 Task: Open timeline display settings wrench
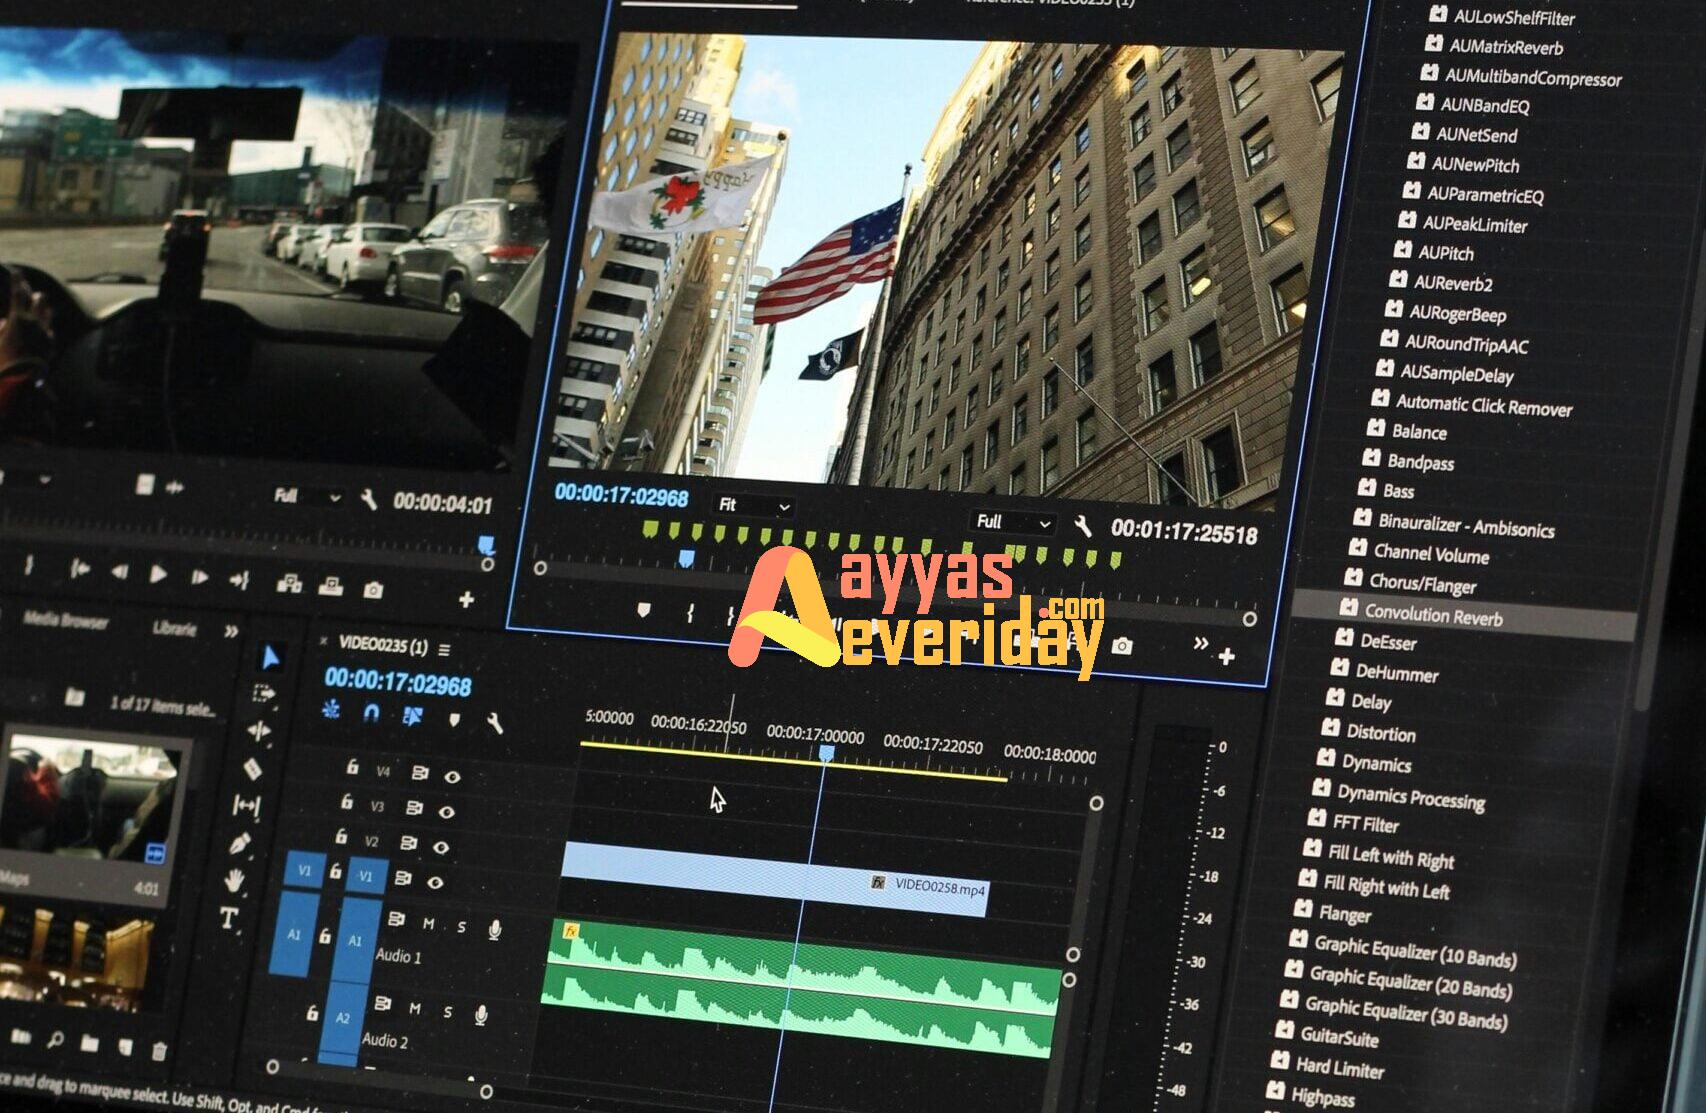click(x=494, y=722)
